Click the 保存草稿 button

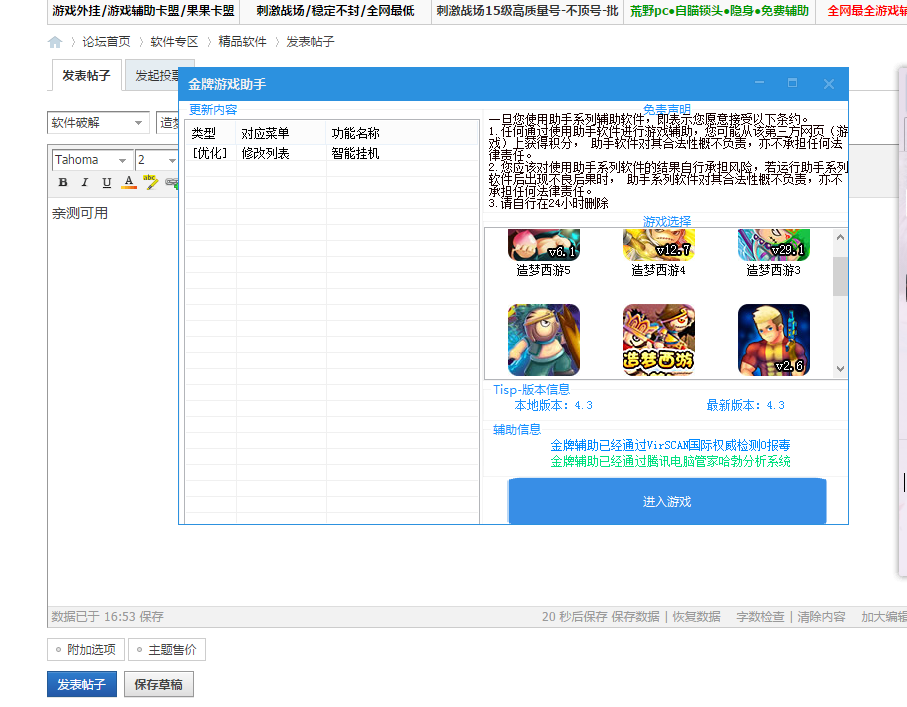click(158, 685)
